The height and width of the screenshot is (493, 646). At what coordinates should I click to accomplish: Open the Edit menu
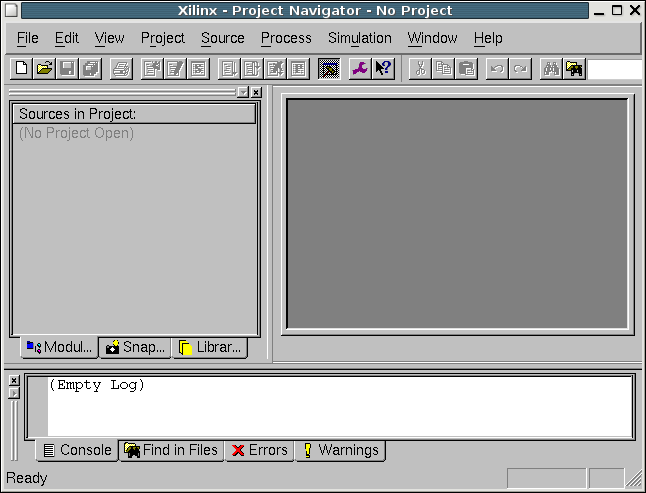tap(66, 38)
